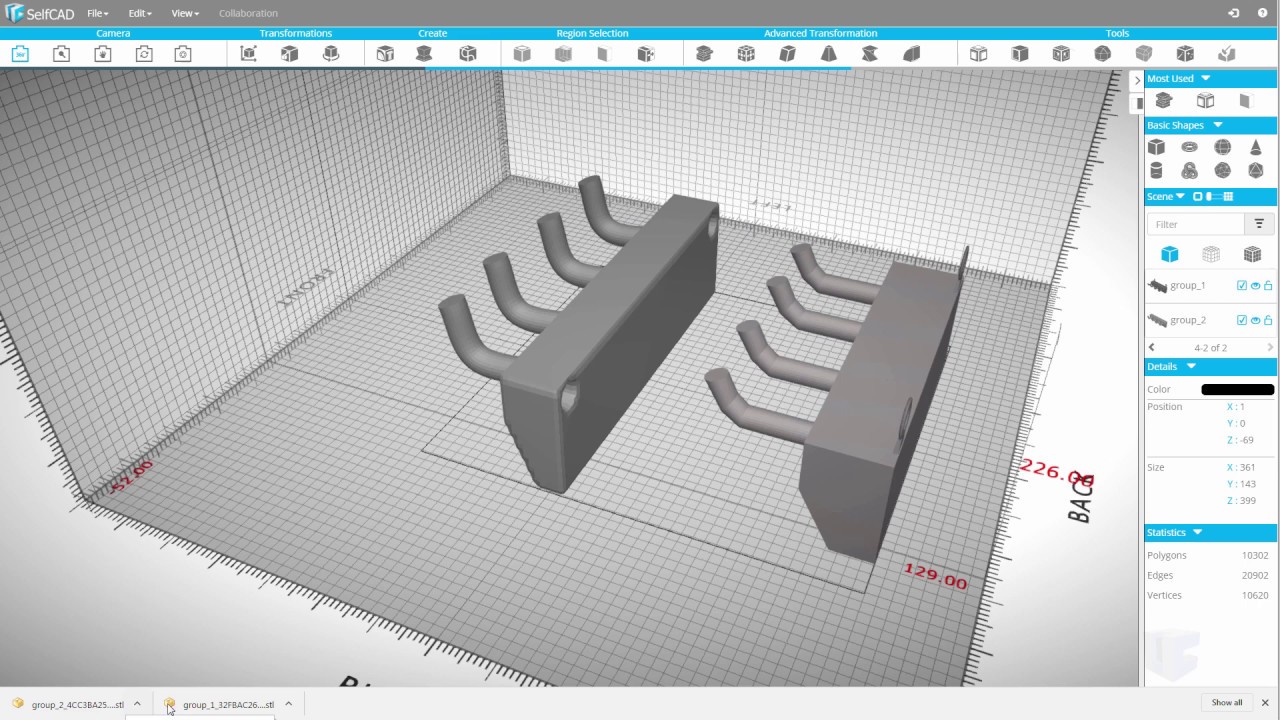Open the File menu
The height and width of the screenshot is (720, 1280).
click(x=97, y=14)
